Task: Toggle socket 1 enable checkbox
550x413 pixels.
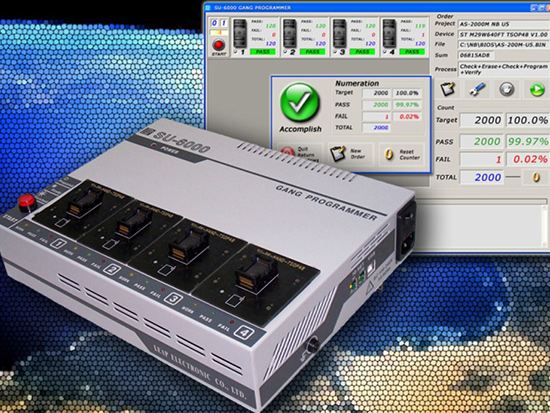Action: 235,52
